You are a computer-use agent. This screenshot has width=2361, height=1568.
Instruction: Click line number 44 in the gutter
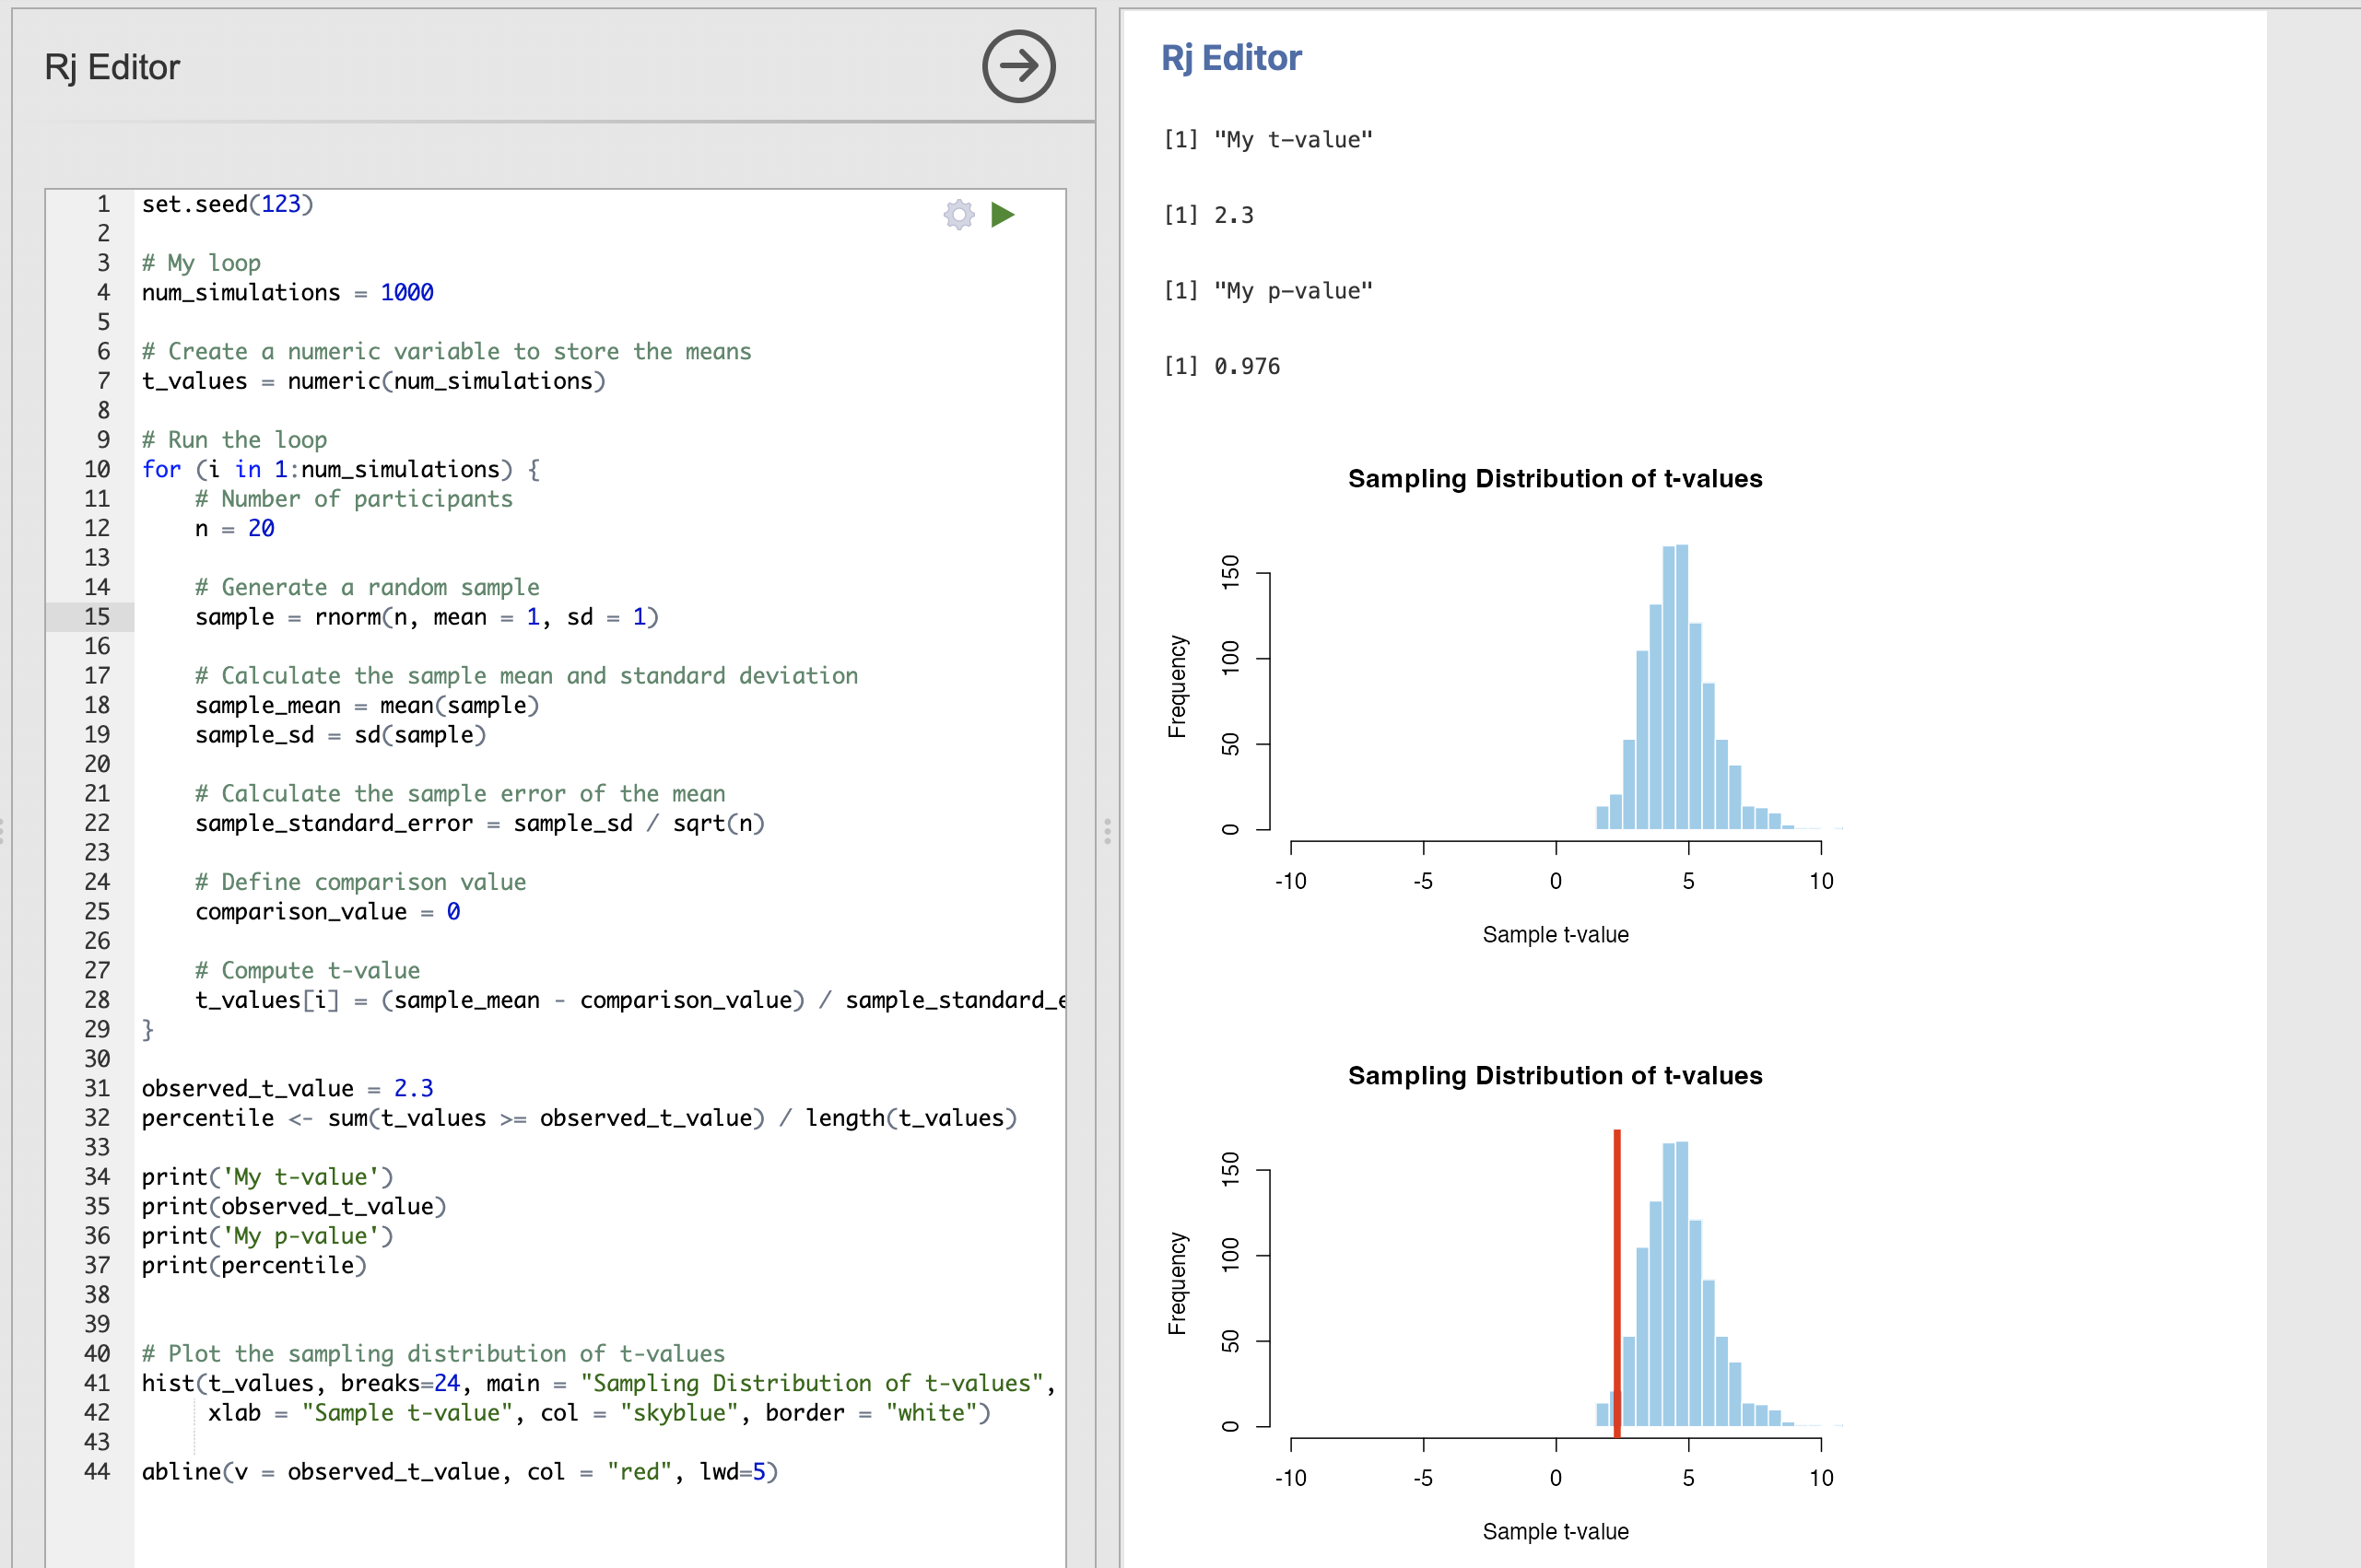click(97, 1471)
